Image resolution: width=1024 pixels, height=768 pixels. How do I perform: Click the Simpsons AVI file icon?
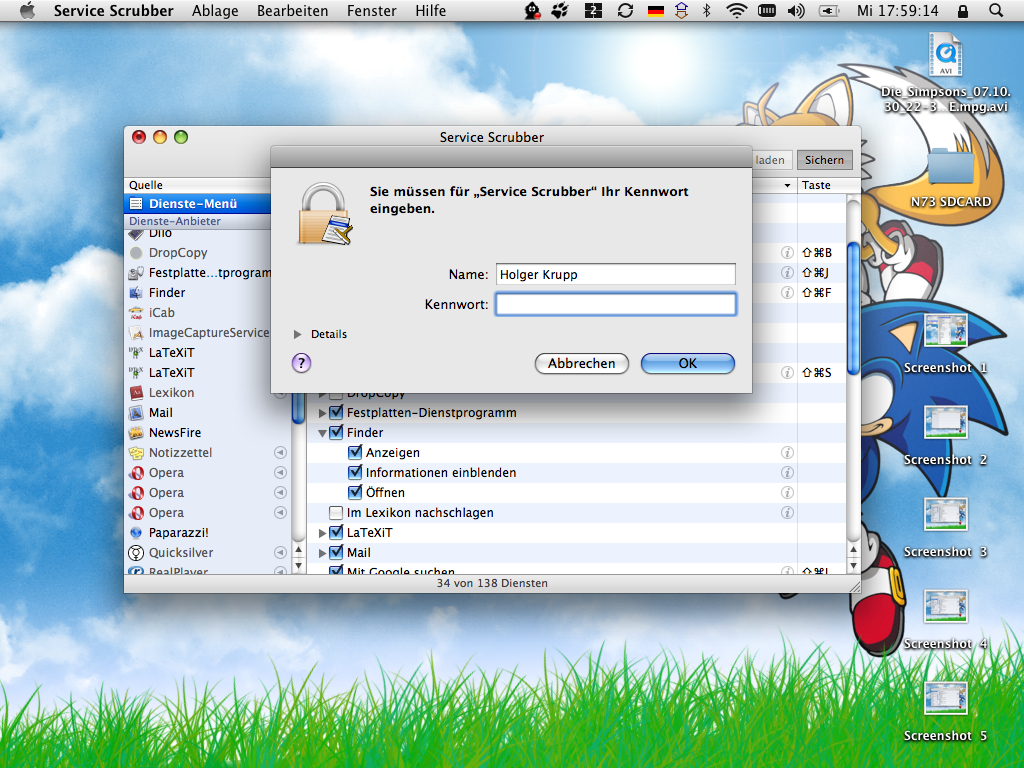click(x=946, y=55)
